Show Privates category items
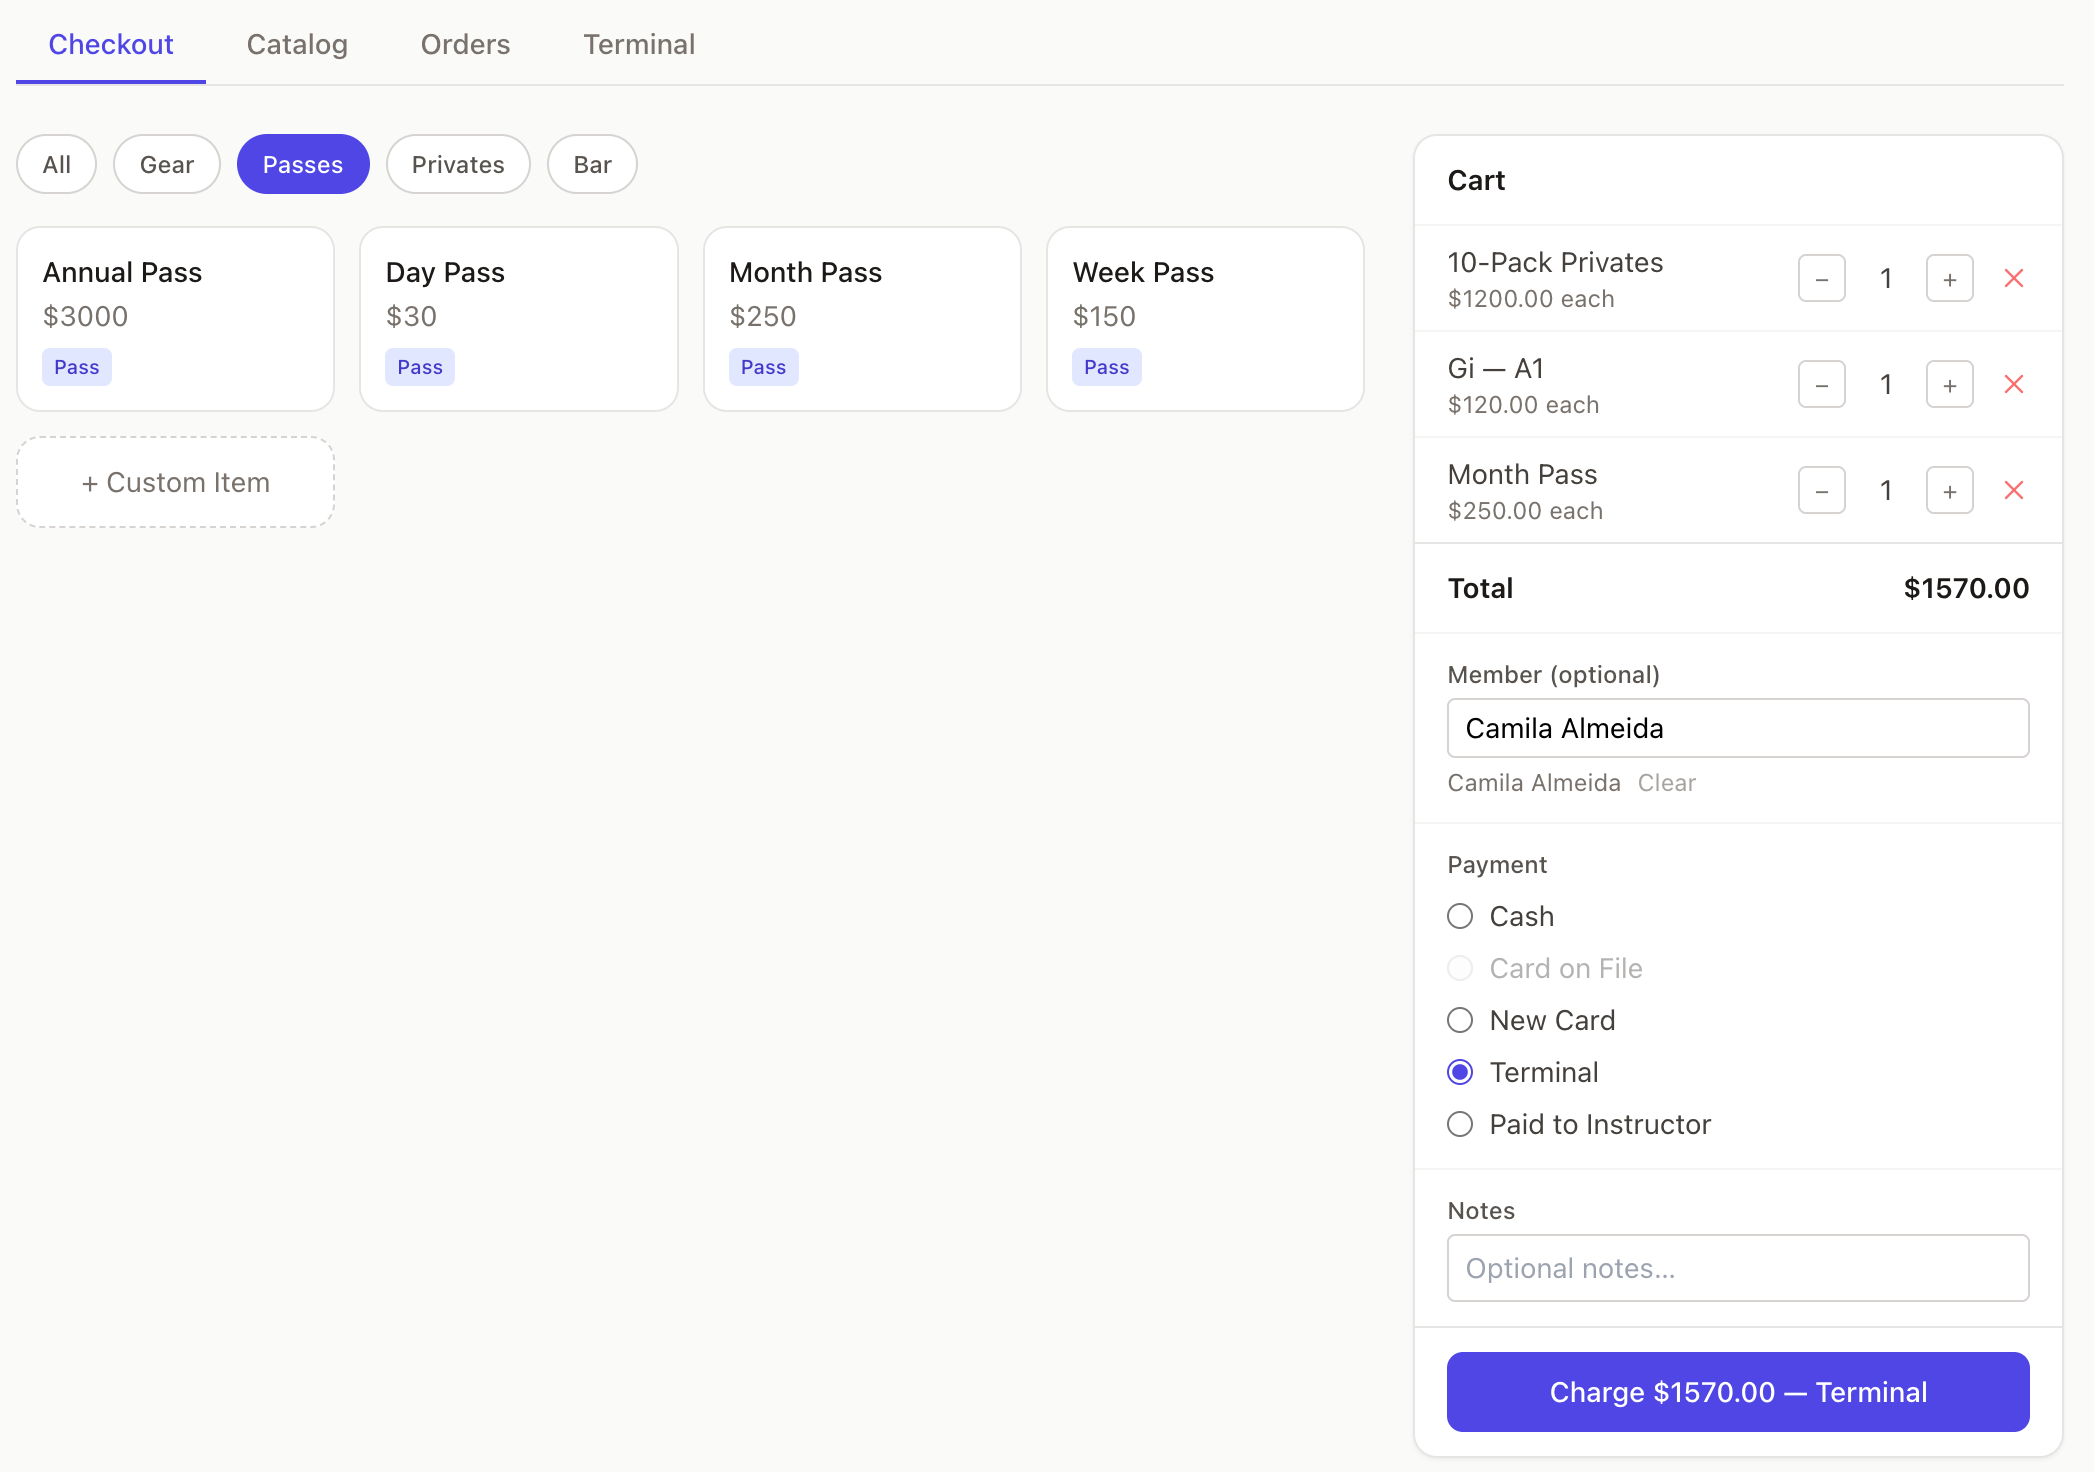Image resolution: width=2094 pixels, height=1472 pixels. click(x=458, y=164)
